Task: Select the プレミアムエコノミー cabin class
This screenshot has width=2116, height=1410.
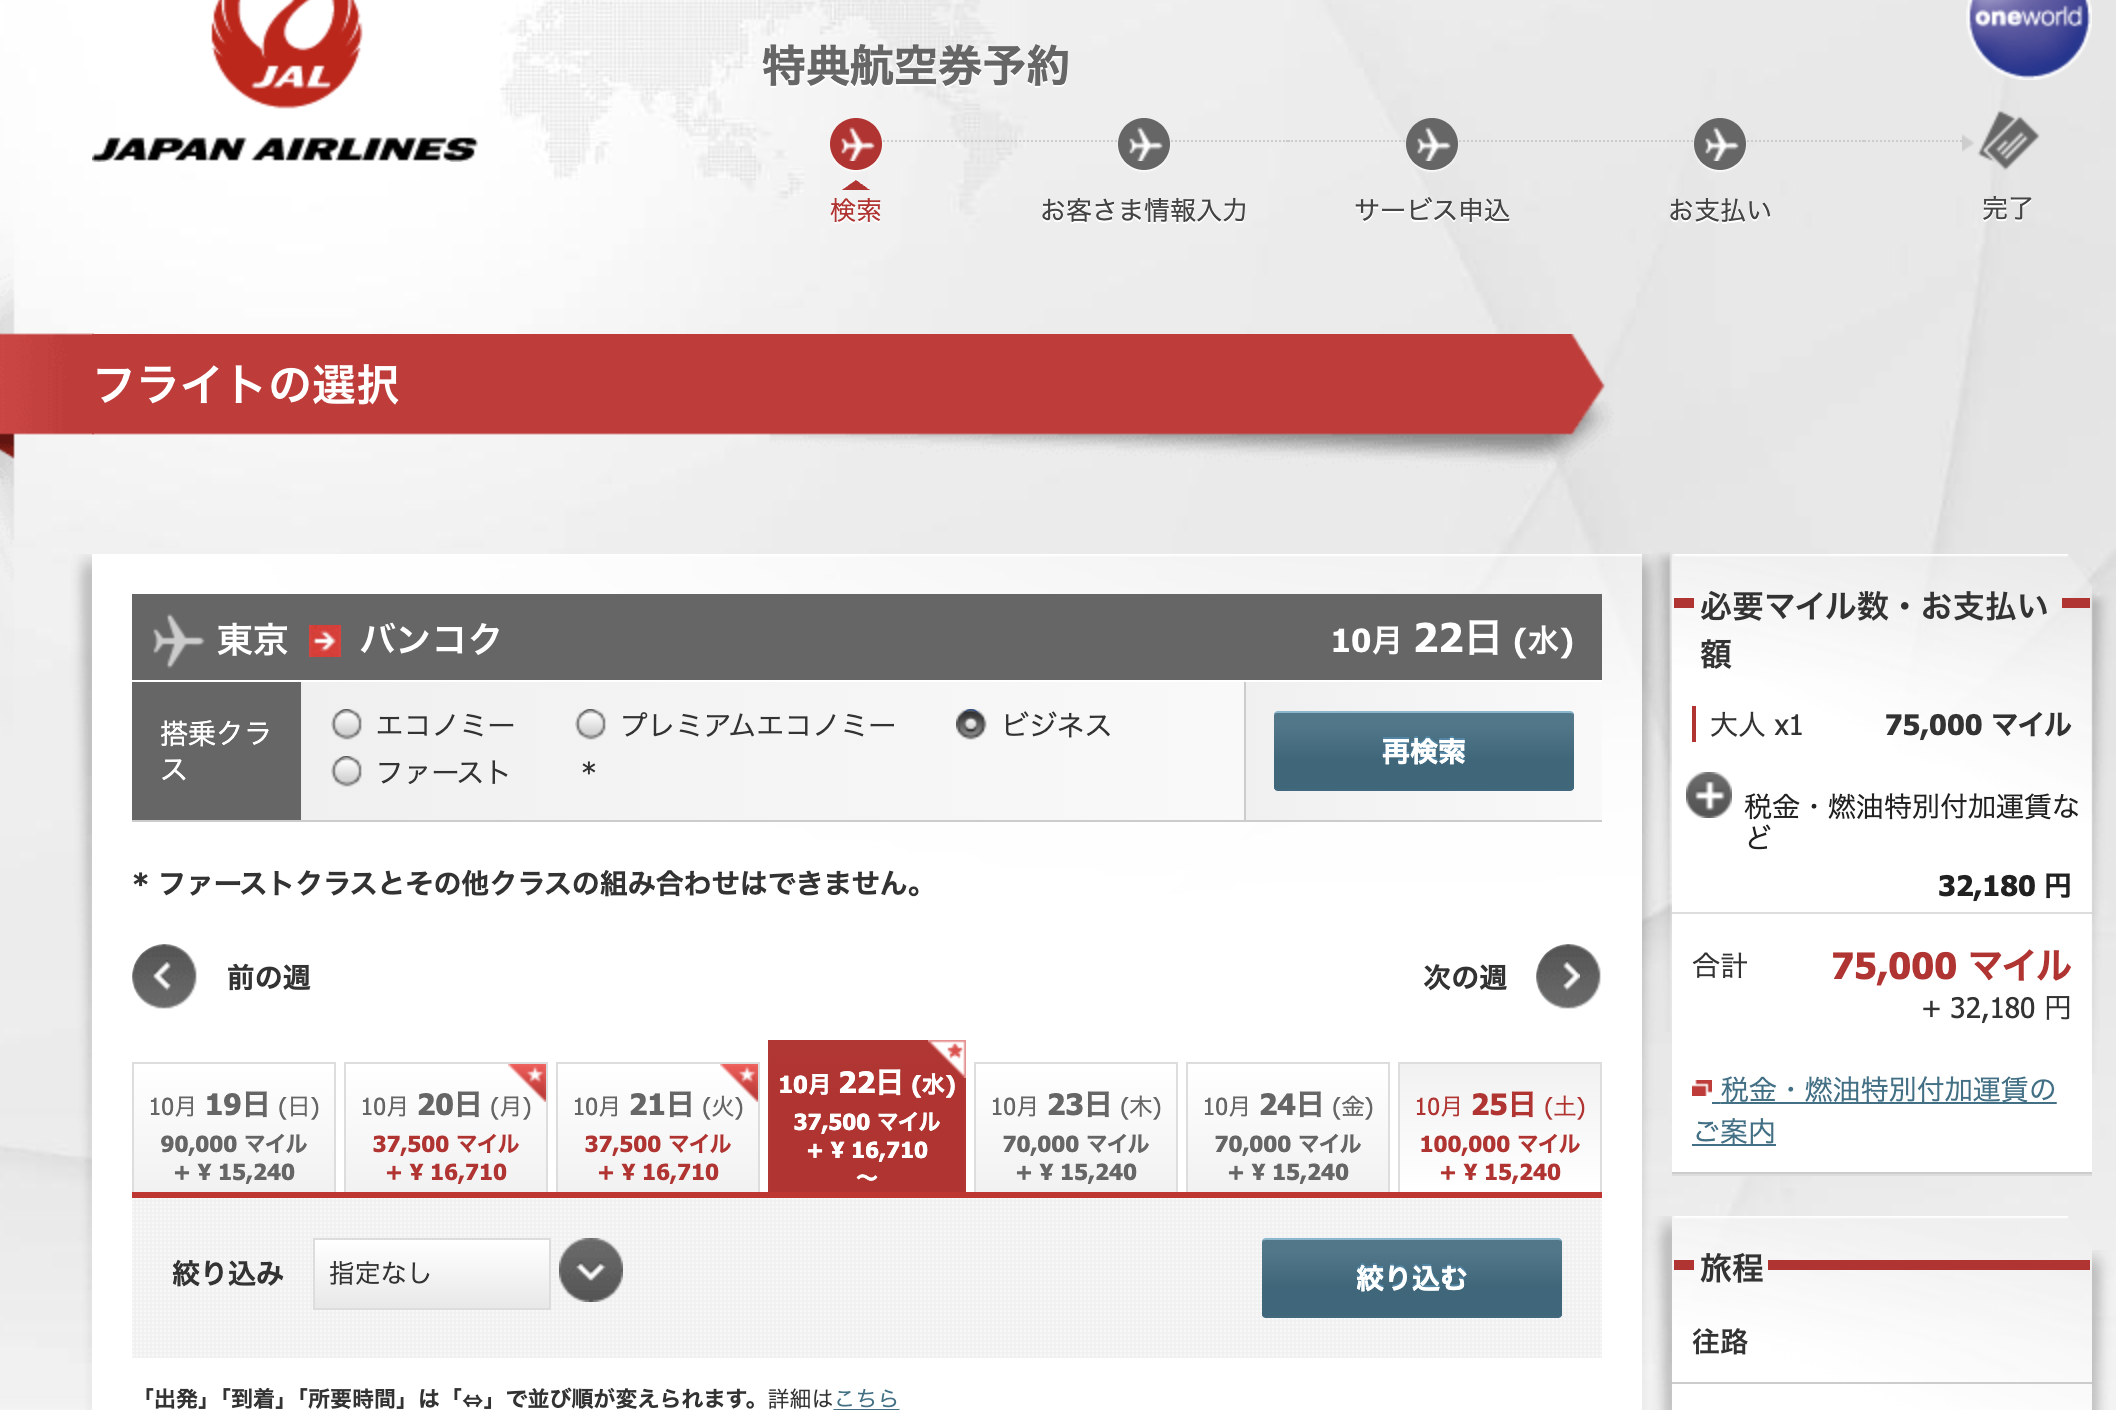Action: [x=591, y=725]
